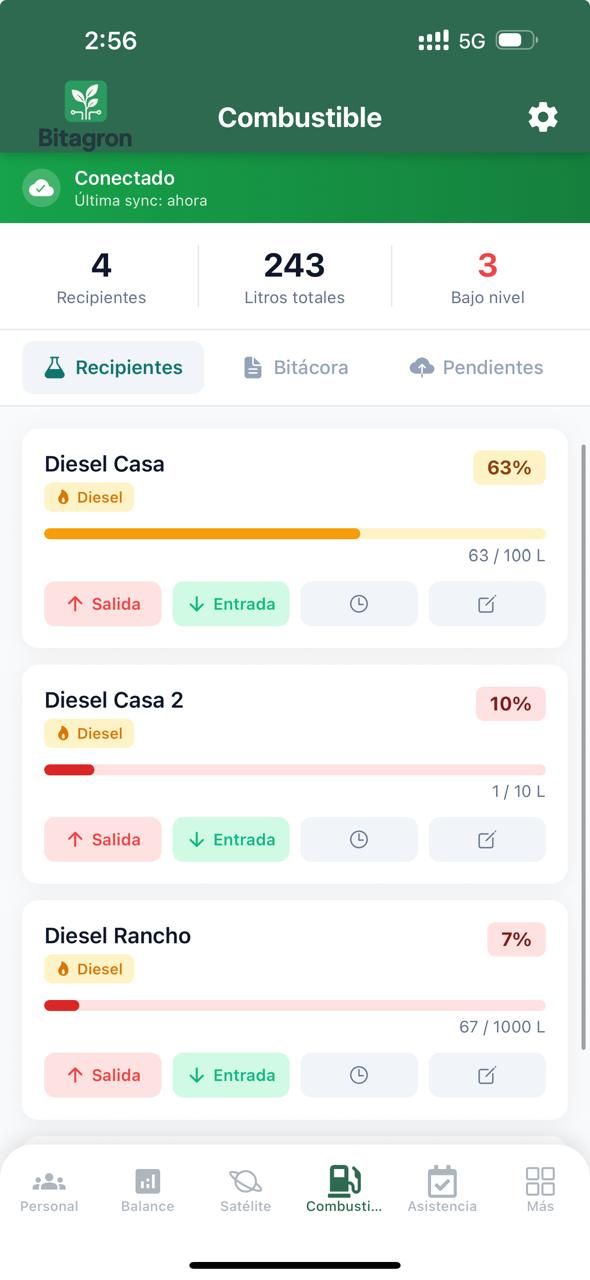The image size is (590, 1280).
Task: Open the Más grid menu
Action: point(540,1190)
